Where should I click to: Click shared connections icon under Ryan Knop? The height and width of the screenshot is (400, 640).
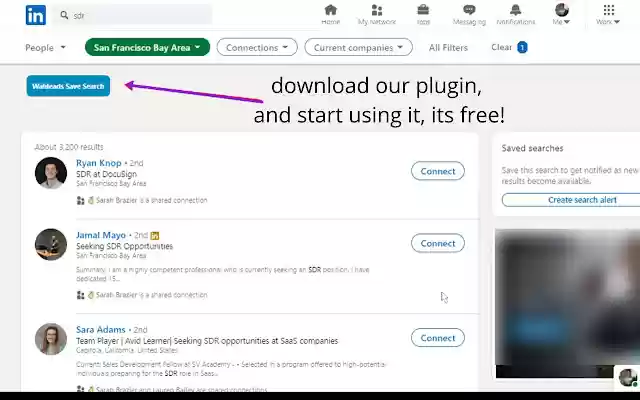pos(80,200)
